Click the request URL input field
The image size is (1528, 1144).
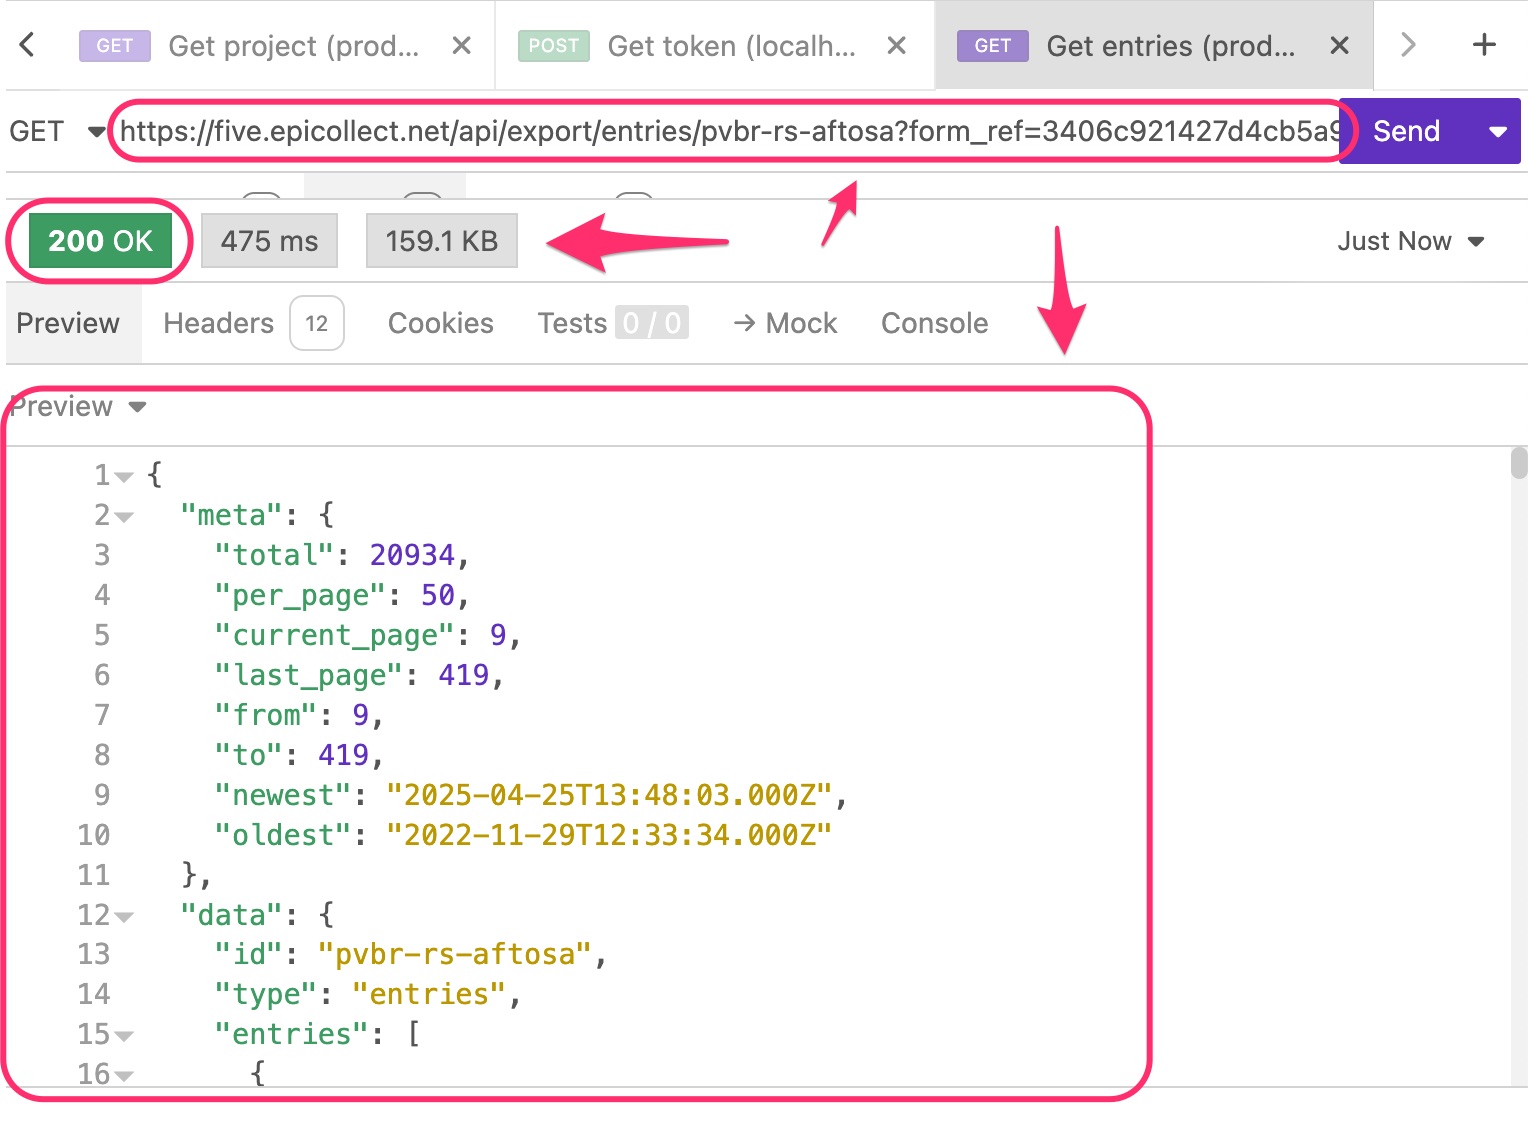[x=728, y=132]
